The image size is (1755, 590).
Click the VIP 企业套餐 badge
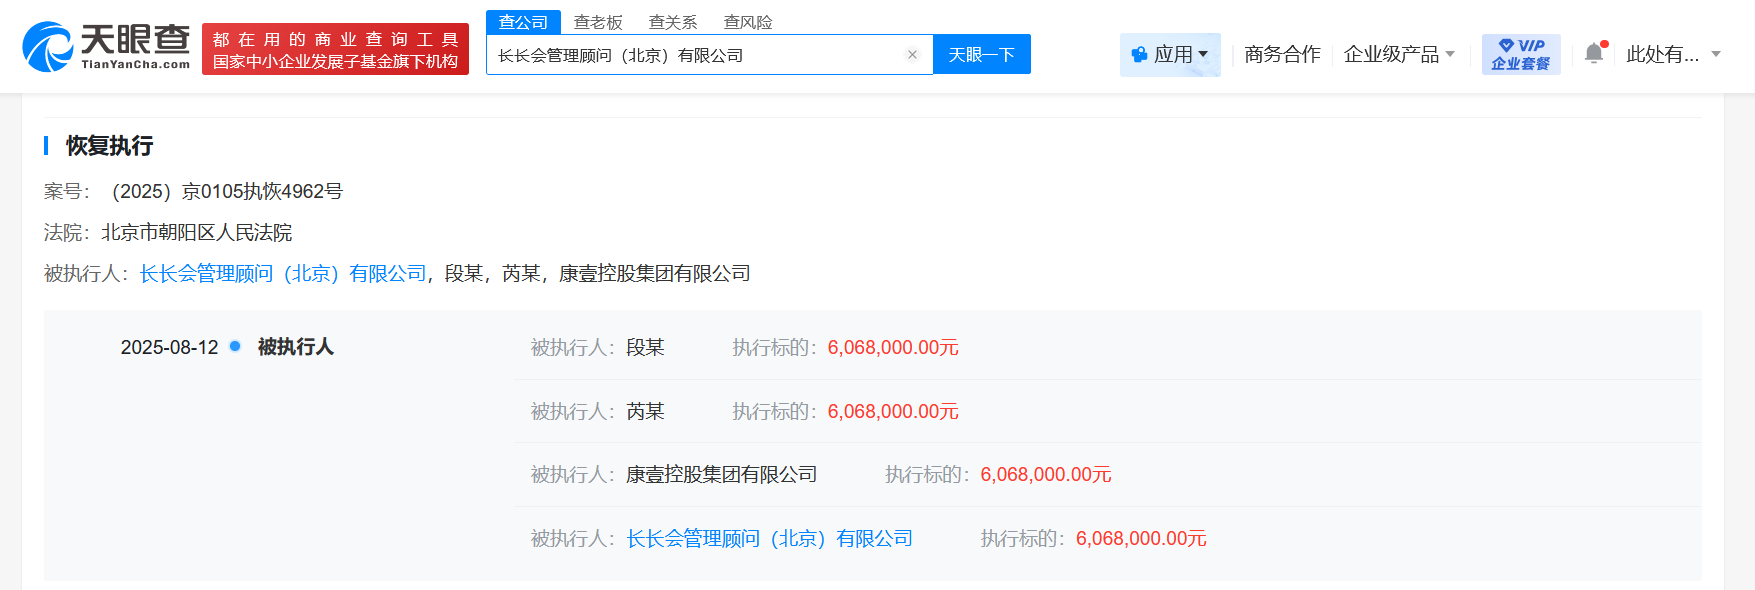coord(1520,54)
